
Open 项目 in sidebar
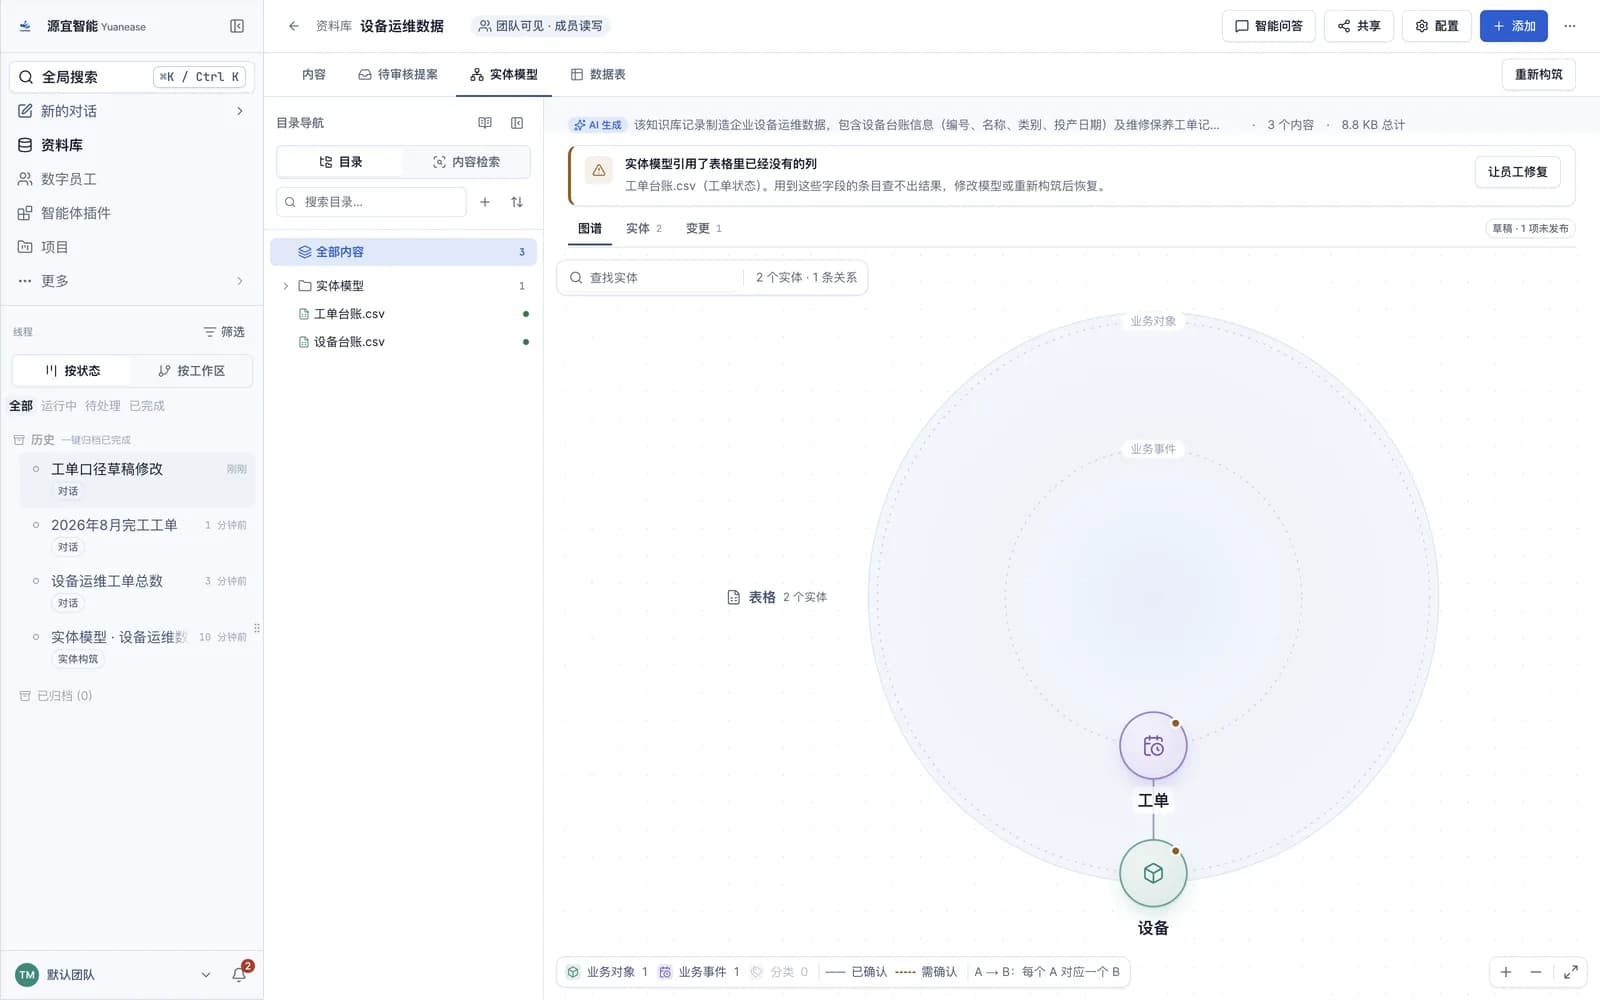132,247
